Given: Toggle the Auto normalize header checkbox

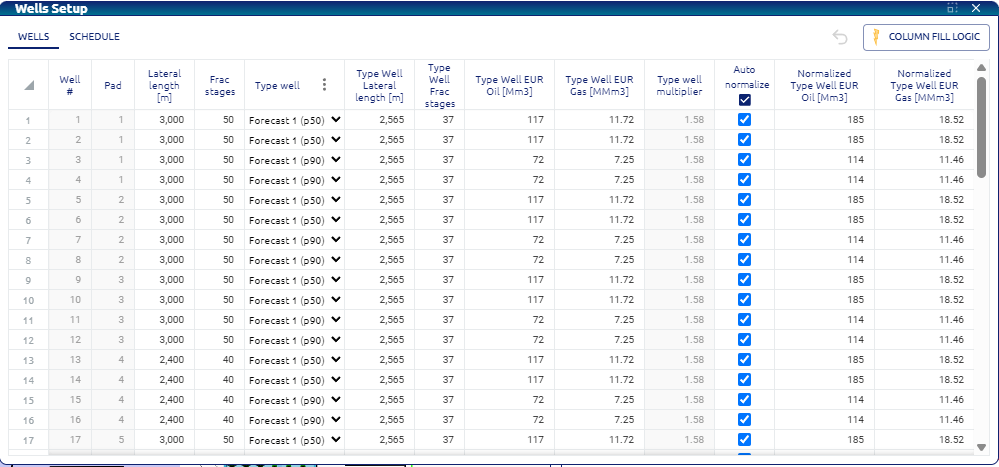Looking at the screenshot, I should (744, 100).
